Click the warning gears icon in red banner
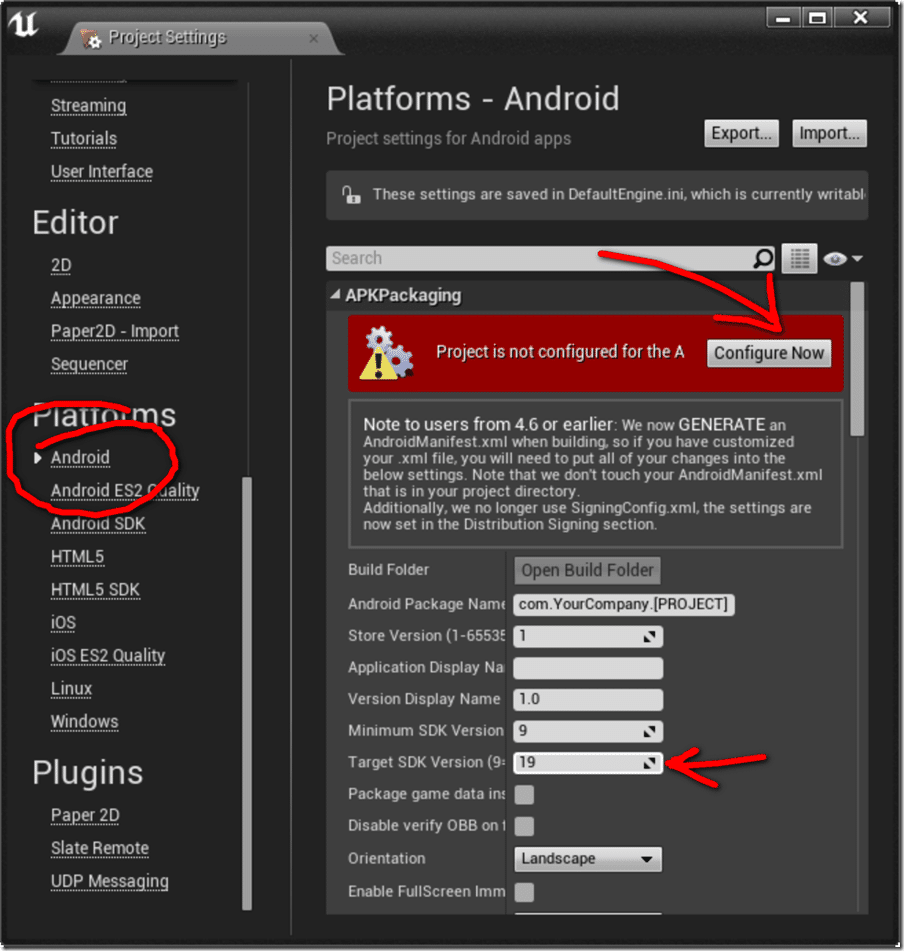This screenshot has width=904, height=951. (387, 353)
